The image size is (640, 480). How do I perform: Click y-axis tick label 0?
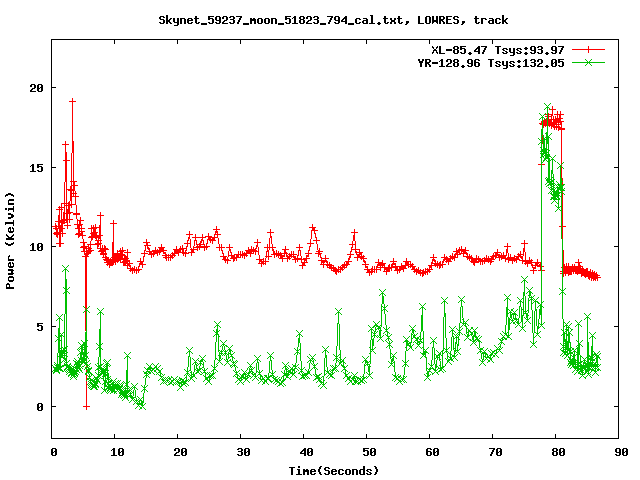tap(40, 407)
